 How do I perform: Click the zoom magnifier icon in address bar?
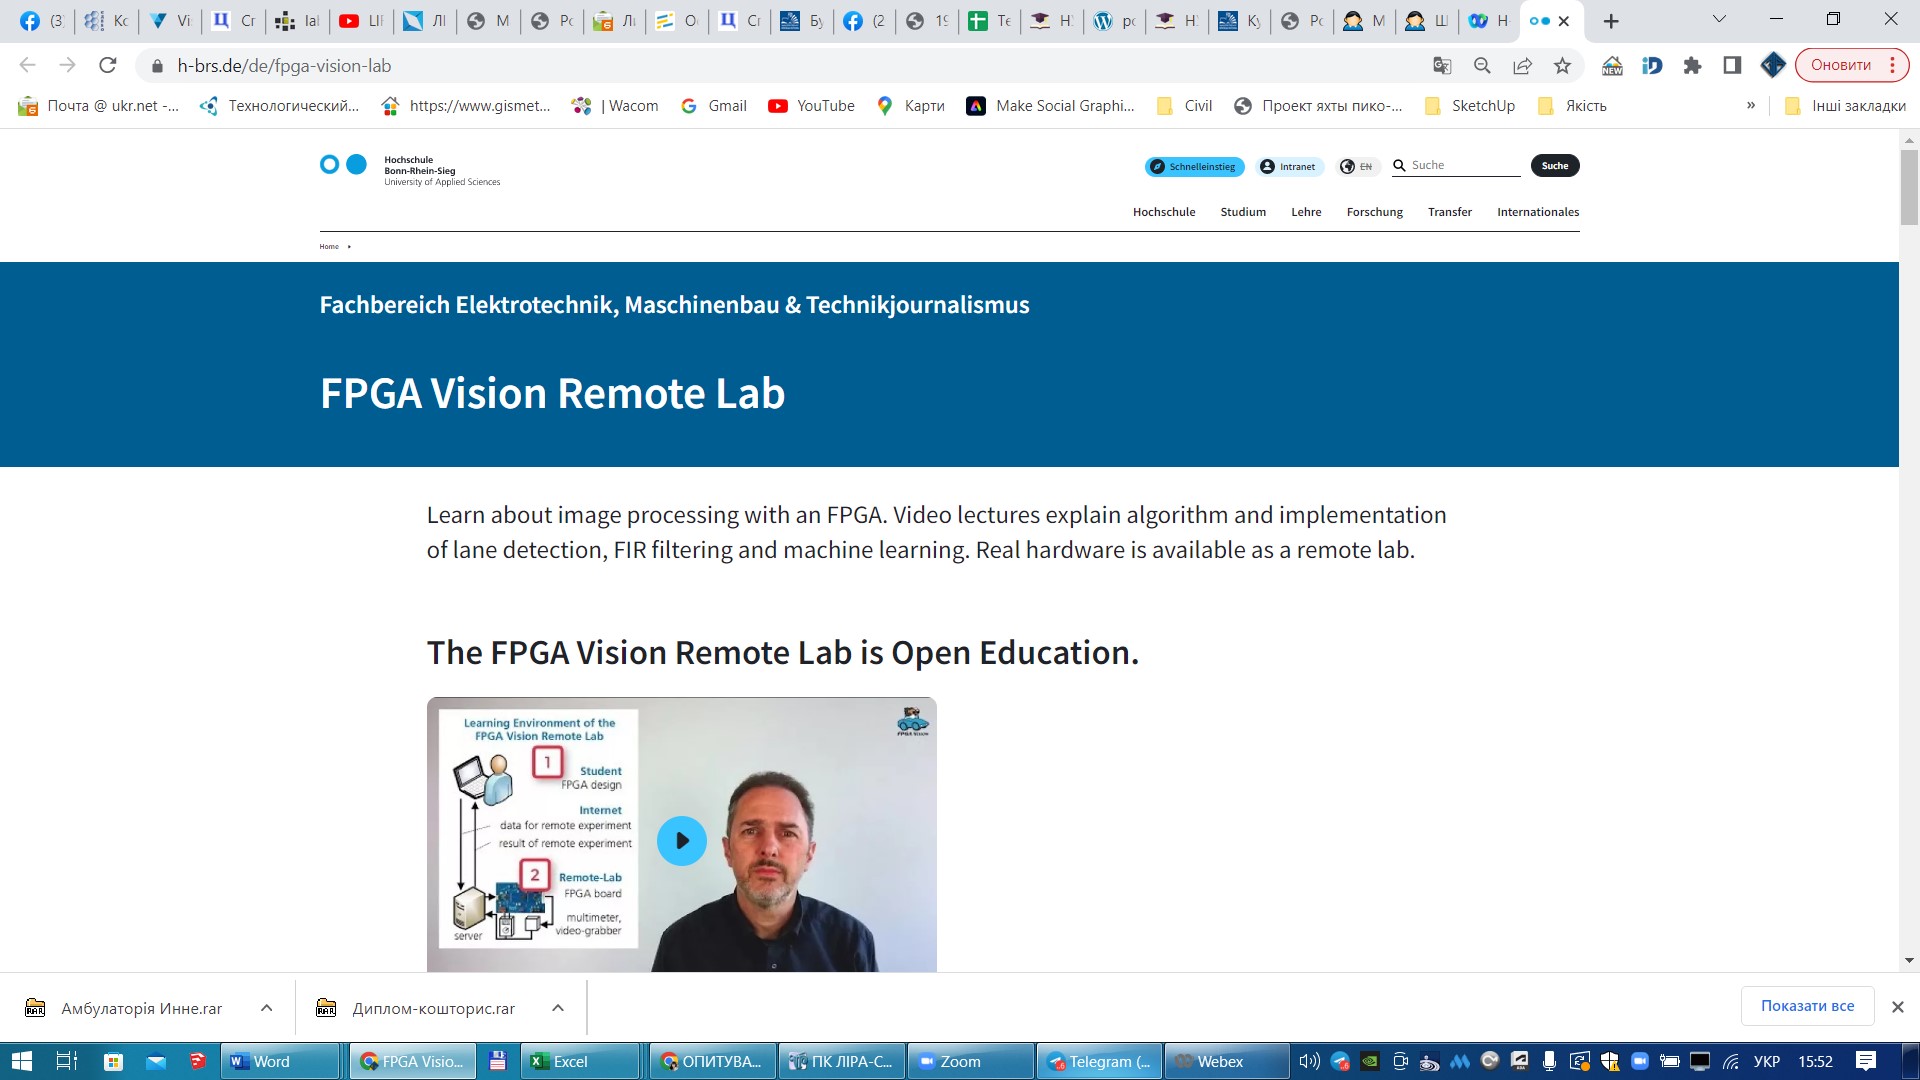(x=1482, y=66)
